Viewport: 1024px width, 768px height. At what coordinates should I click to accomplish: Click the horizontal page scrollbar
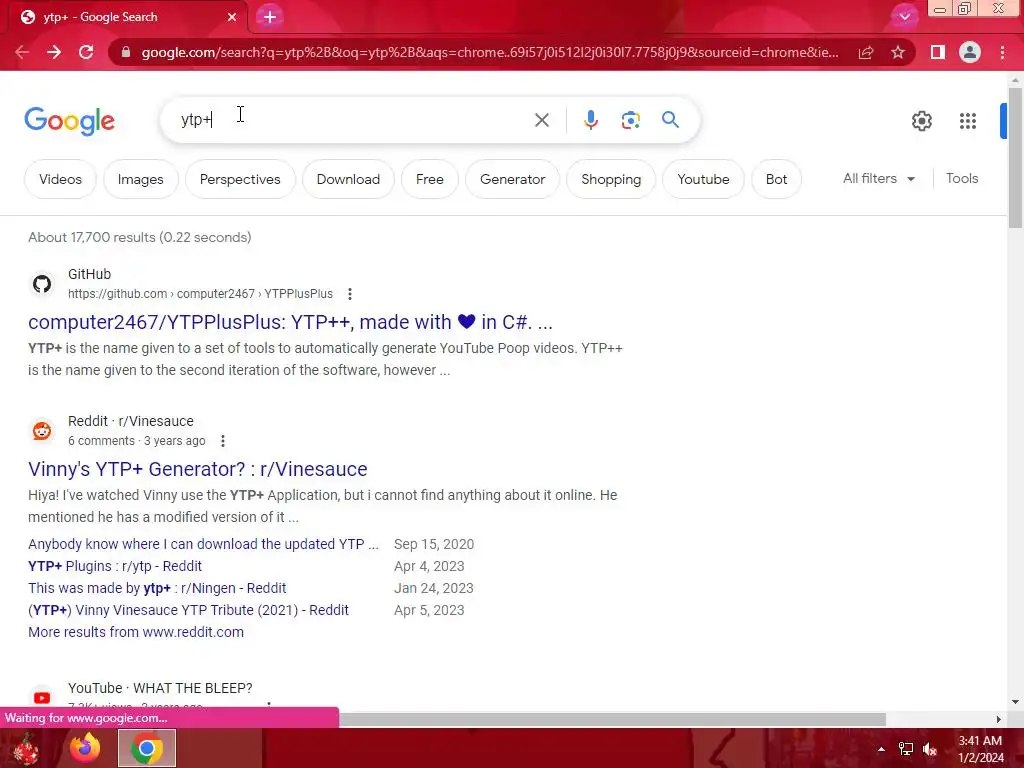tap(612, 719)
